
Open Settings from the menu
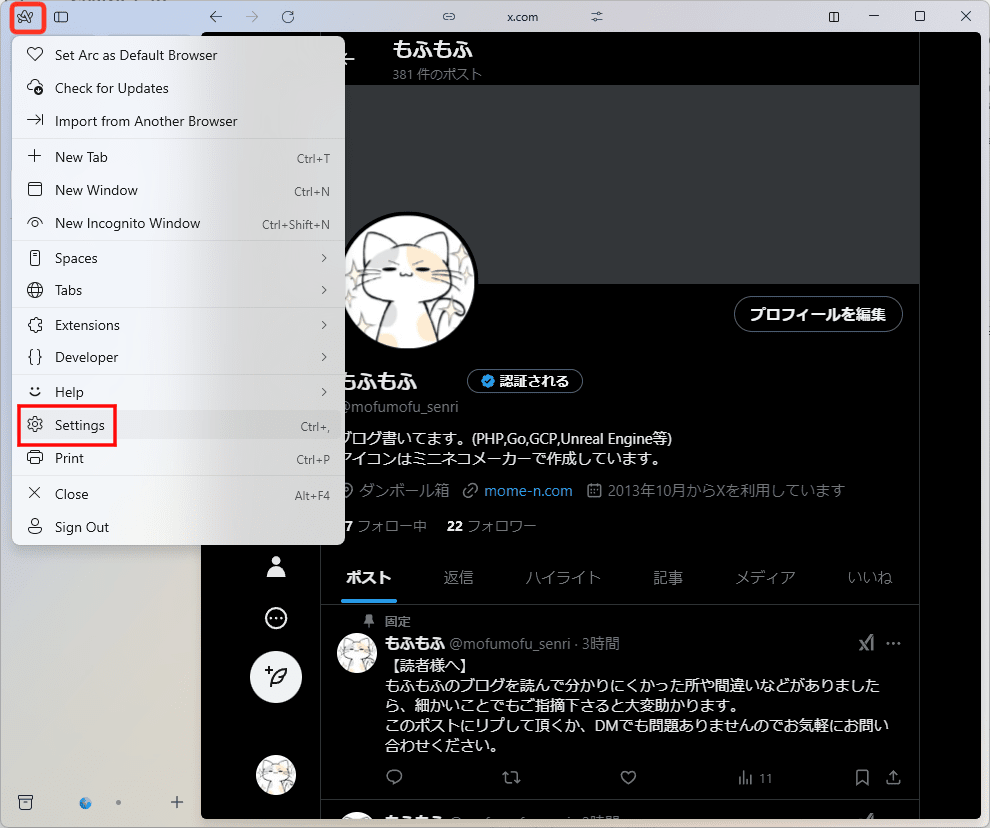point(80,425)
